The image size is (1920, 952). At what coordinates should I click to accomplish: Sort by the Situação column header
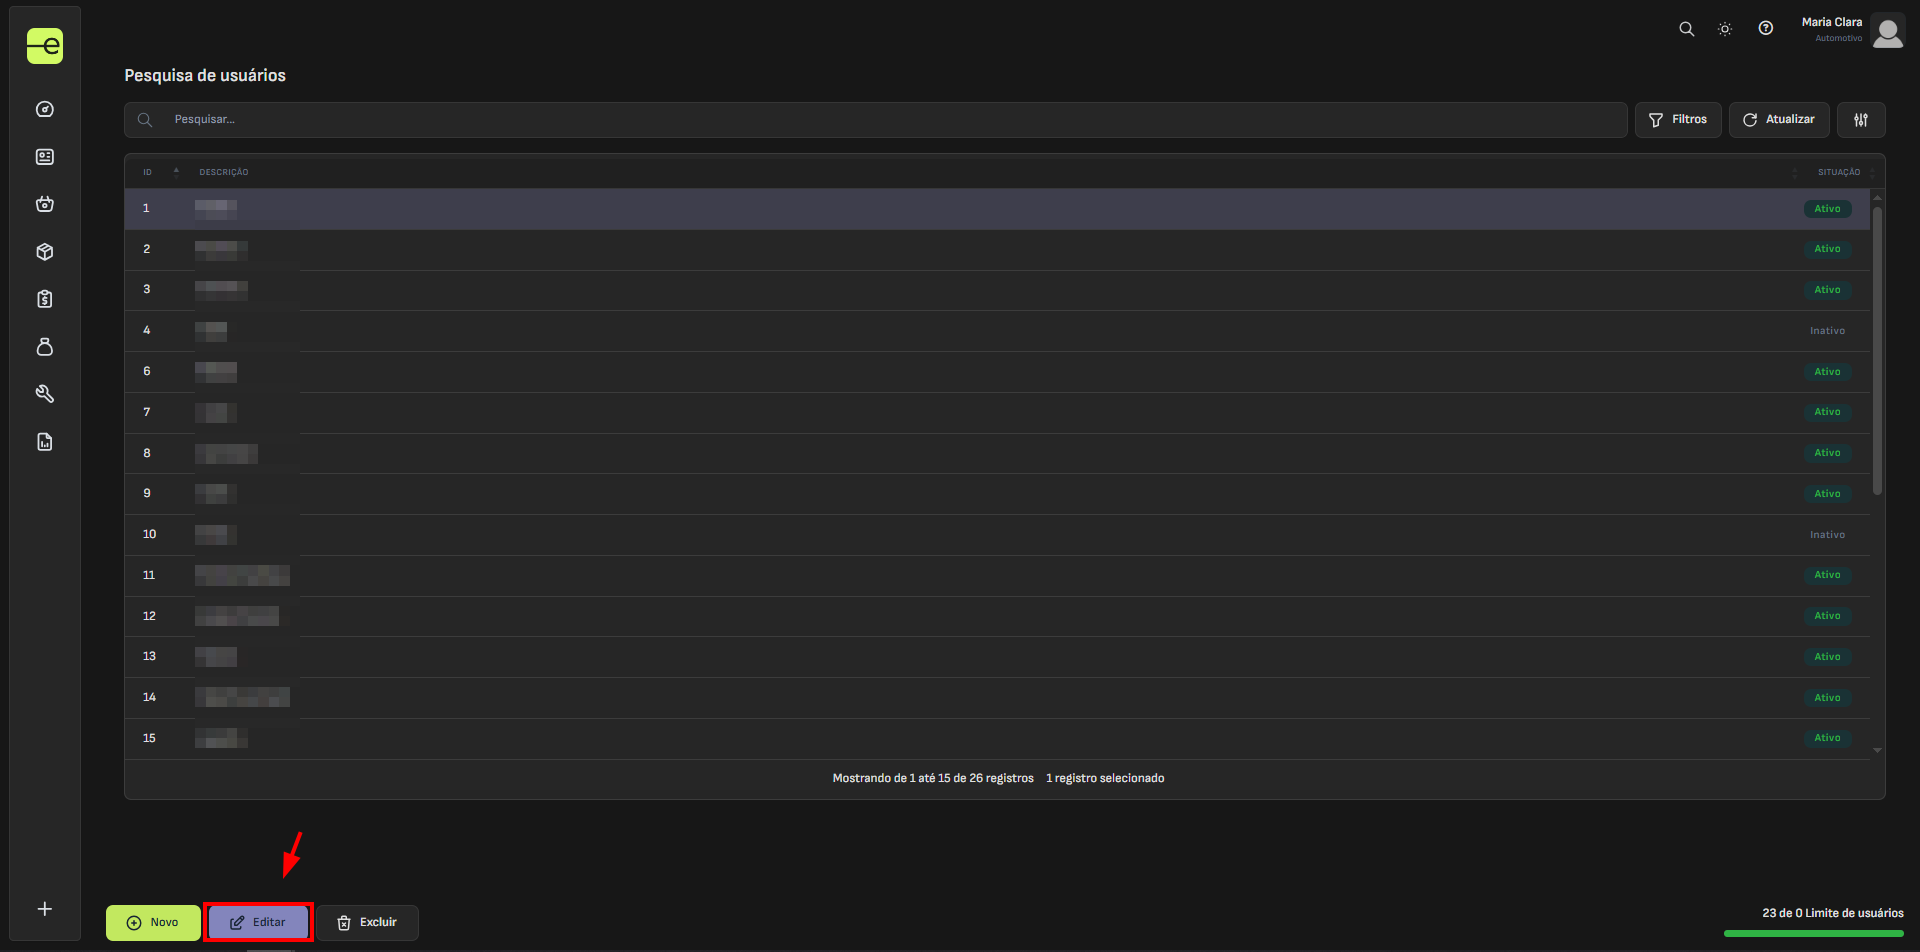1838,172
